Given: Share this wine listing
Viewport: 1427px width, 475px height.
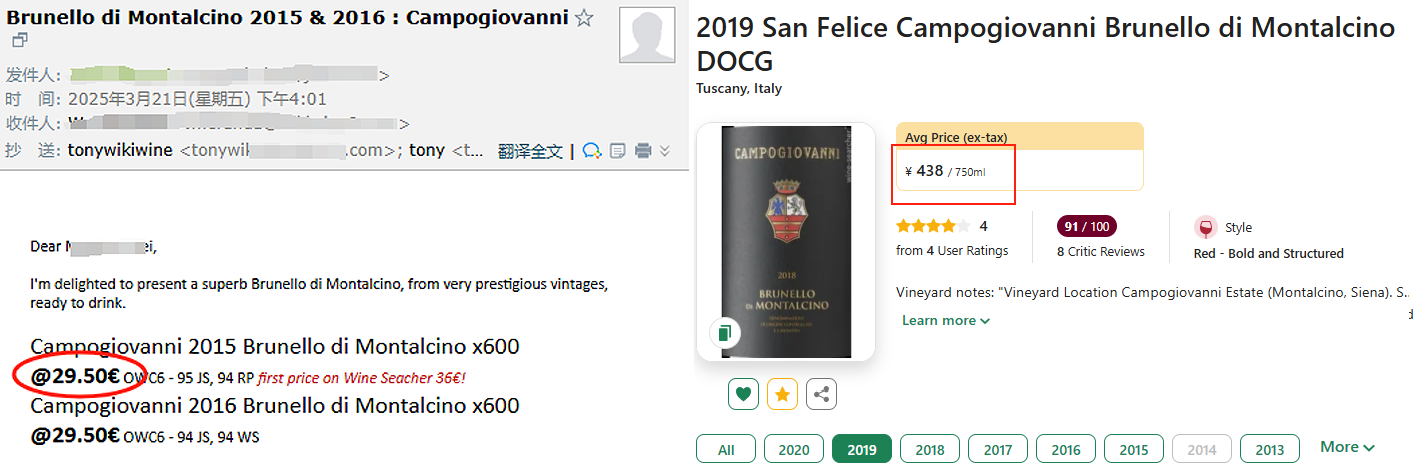Looking at the screenshot, I should tap(822, 394).
